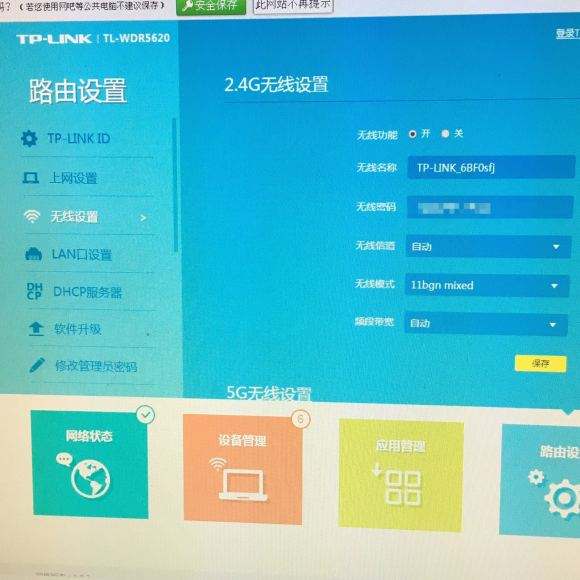Image resolution: width=580 pixels, height=580 pixels.
Task: Open the 应用管理 tile
Action: point(401,475)
